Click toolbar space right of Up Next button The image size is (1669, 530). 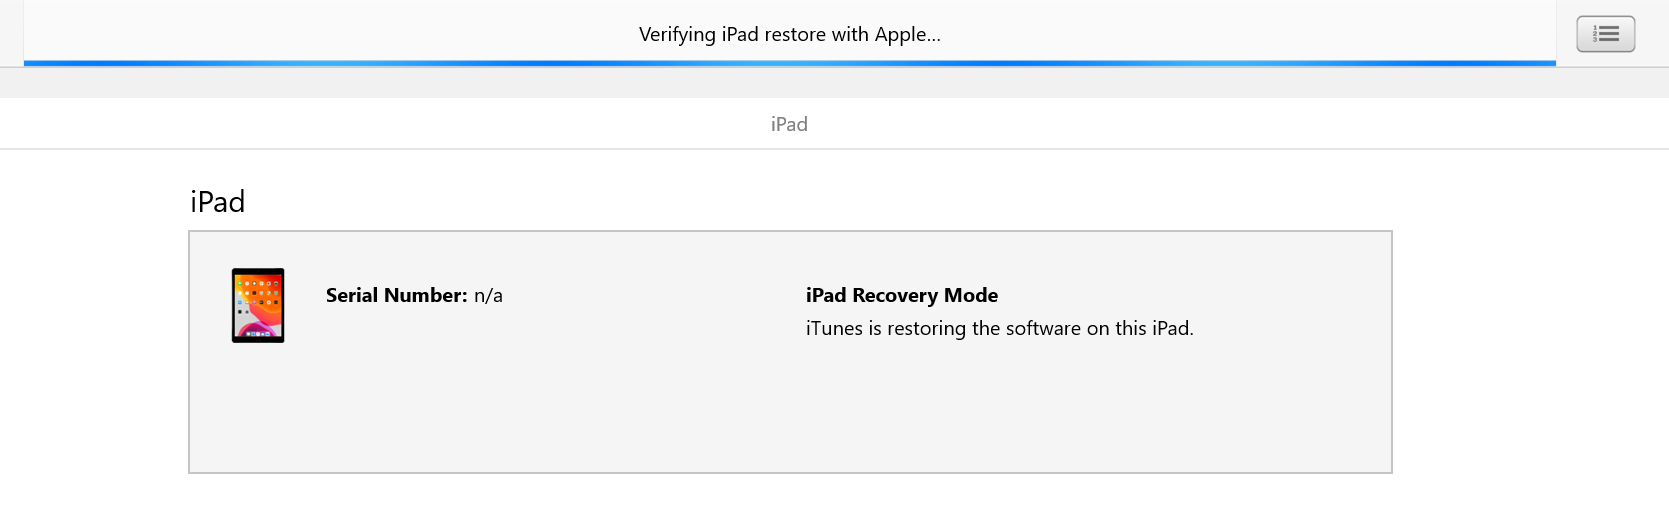[x=1653, y=34]
